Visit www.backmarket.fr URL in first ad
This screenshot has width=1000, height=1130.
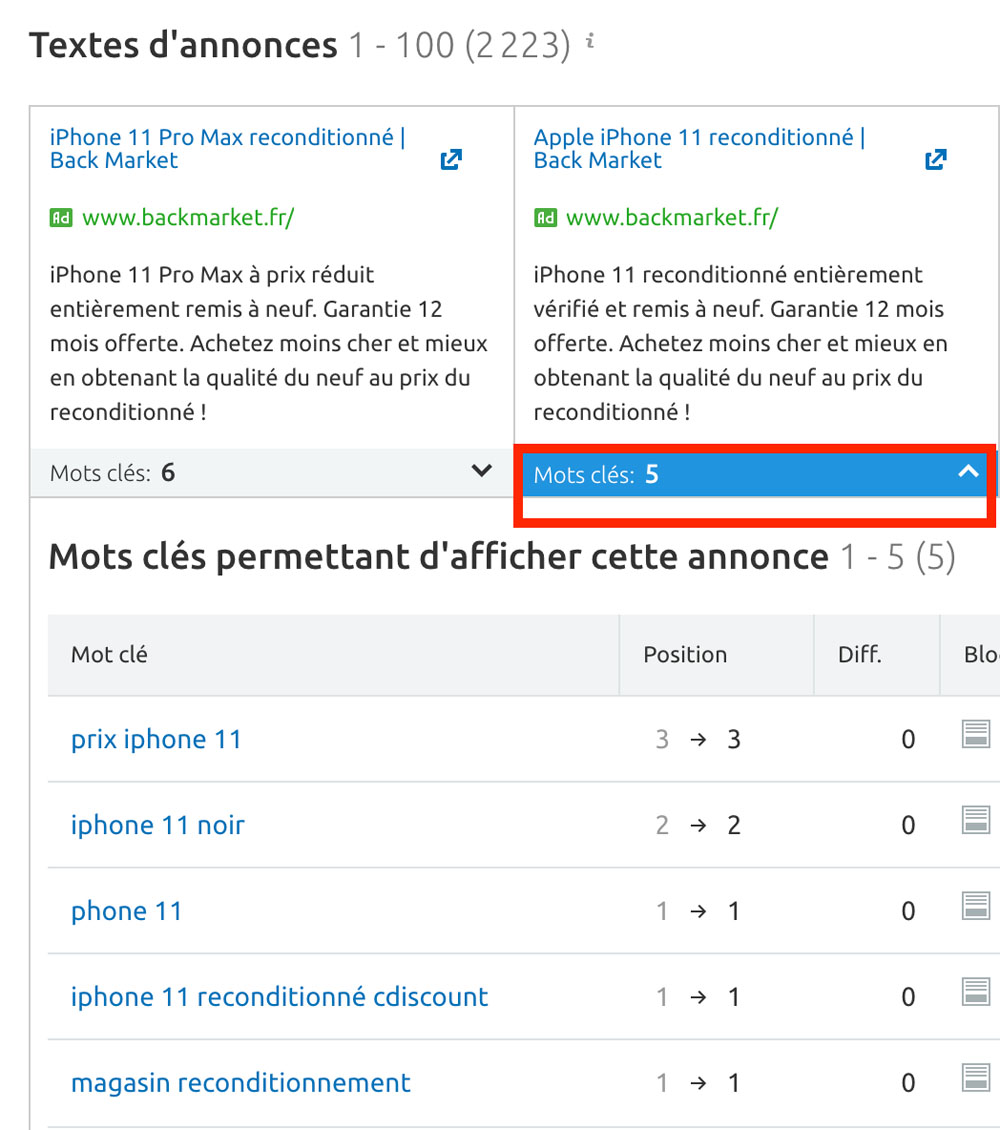tap(188, 217)
